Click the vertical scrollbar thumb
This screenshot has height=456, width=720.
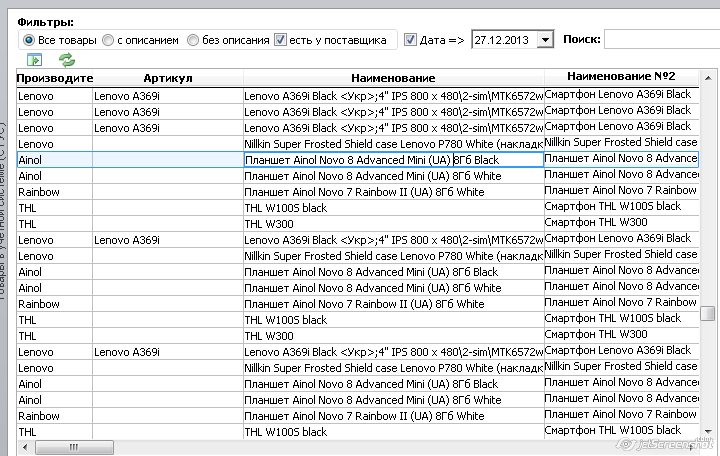tap(708, 314)
